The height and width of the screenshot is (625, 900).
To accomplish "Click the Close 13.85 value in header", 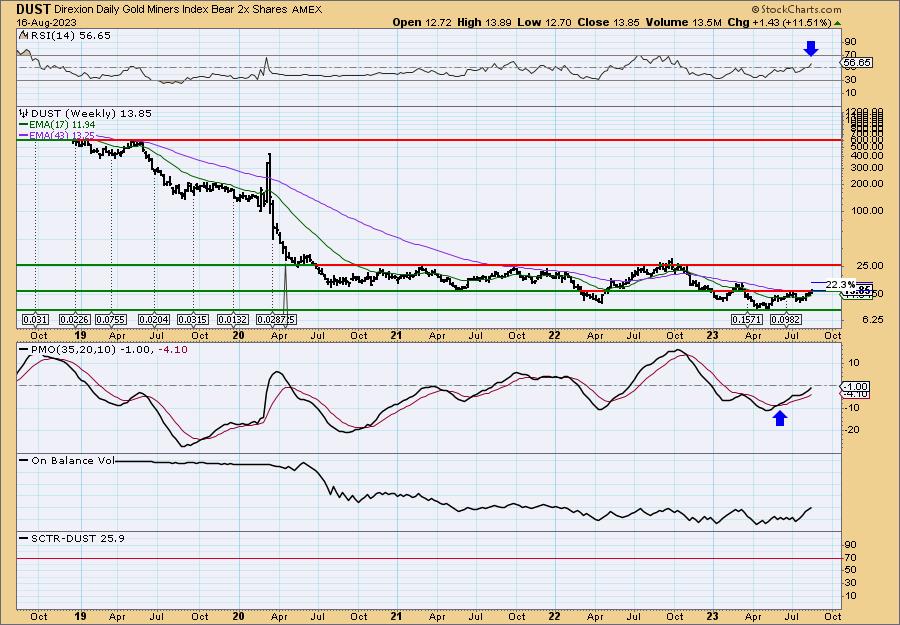I will [x=609, y=22].
